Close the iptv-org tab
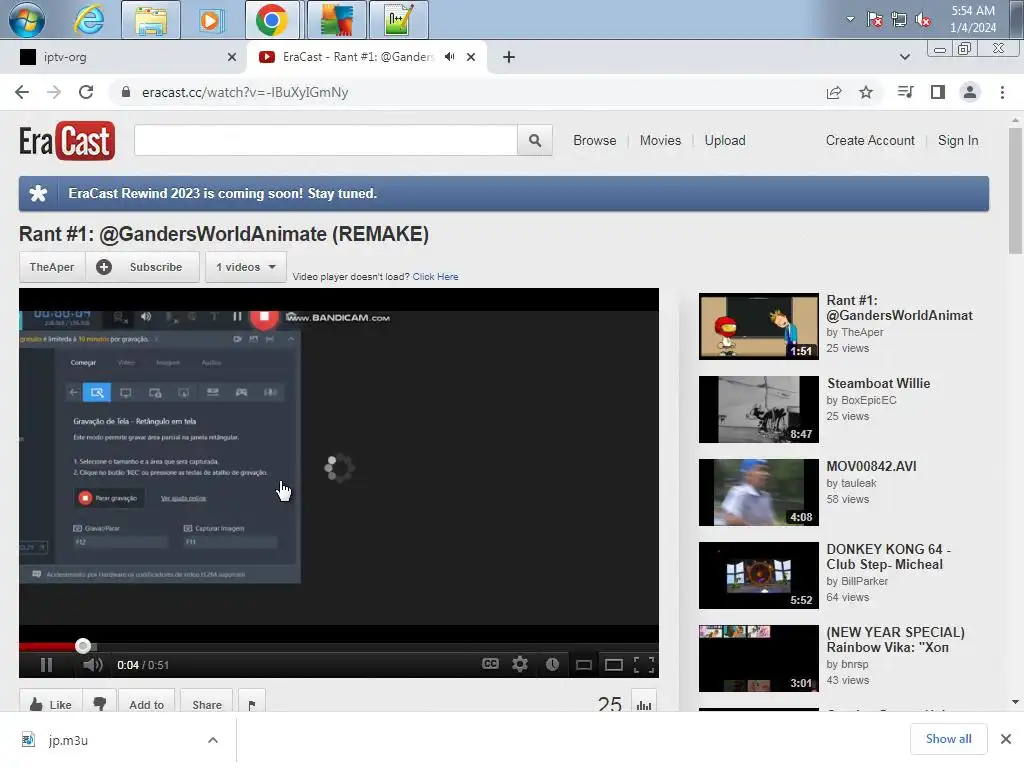 coord(232,57)
